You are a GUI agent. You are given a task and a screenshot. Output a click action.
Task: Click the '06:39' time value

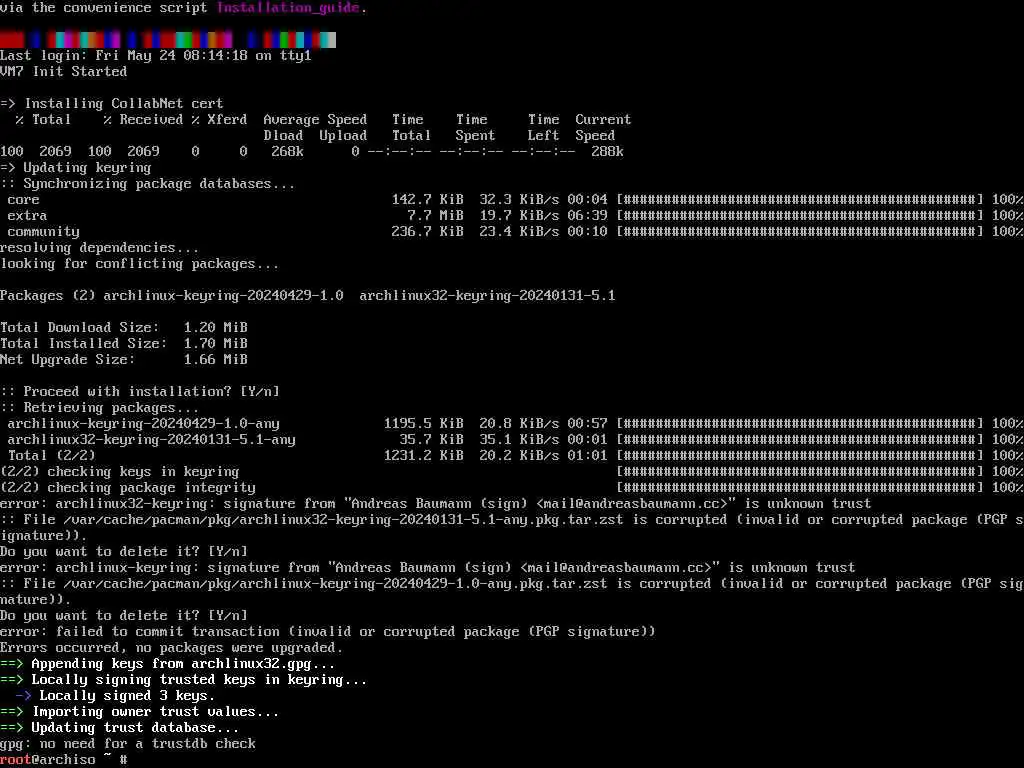(x=587, y=216)
